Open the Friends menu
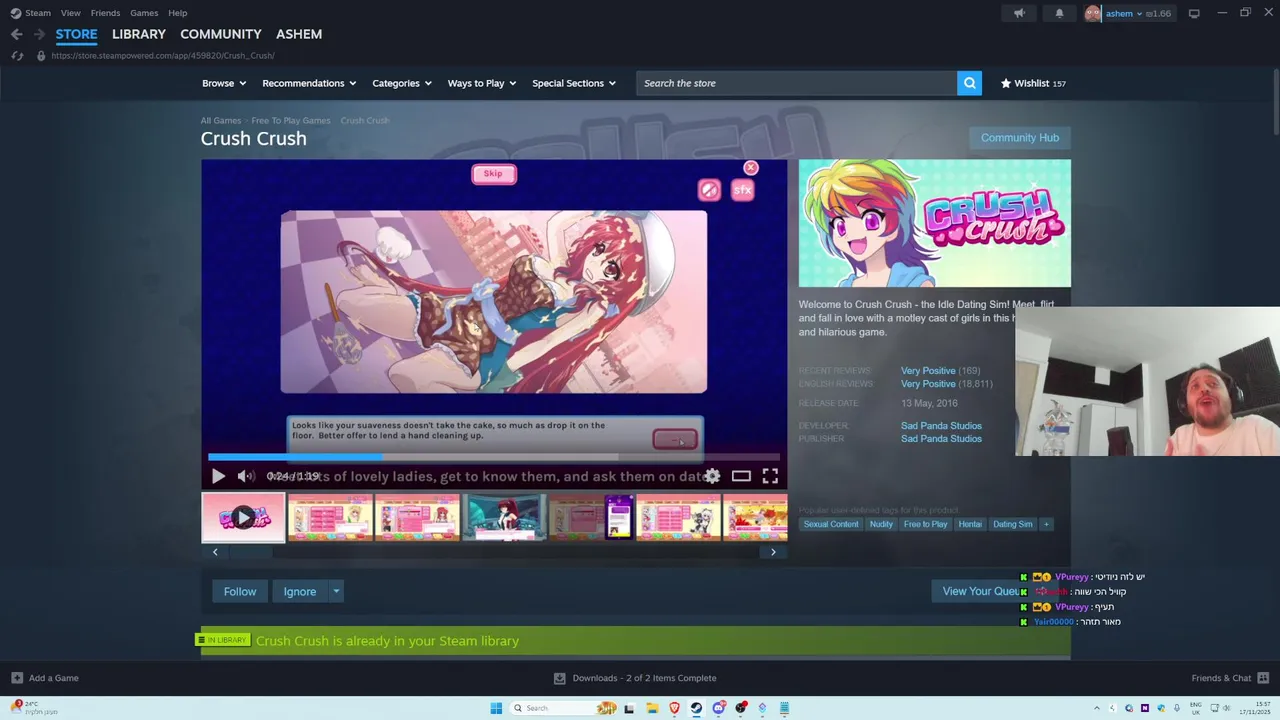 click(105, 13)
